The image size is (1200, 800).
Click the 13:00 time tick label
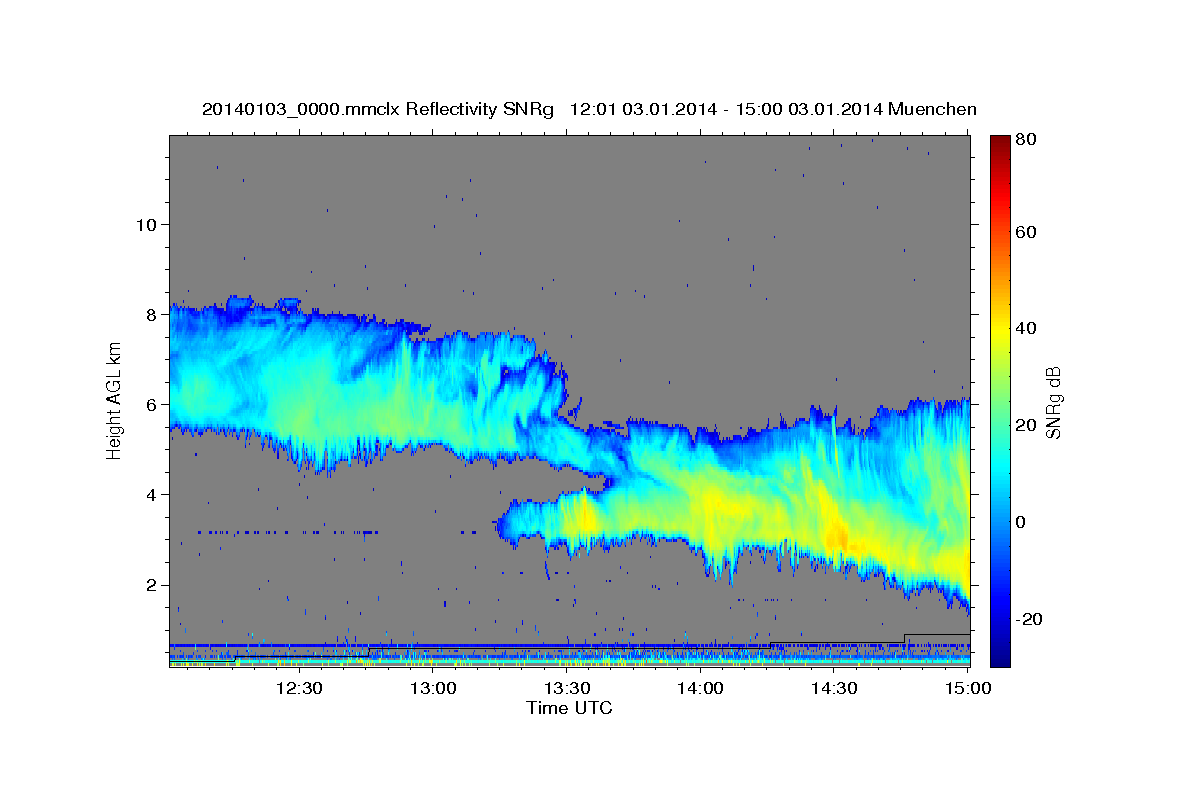[432, 689]
